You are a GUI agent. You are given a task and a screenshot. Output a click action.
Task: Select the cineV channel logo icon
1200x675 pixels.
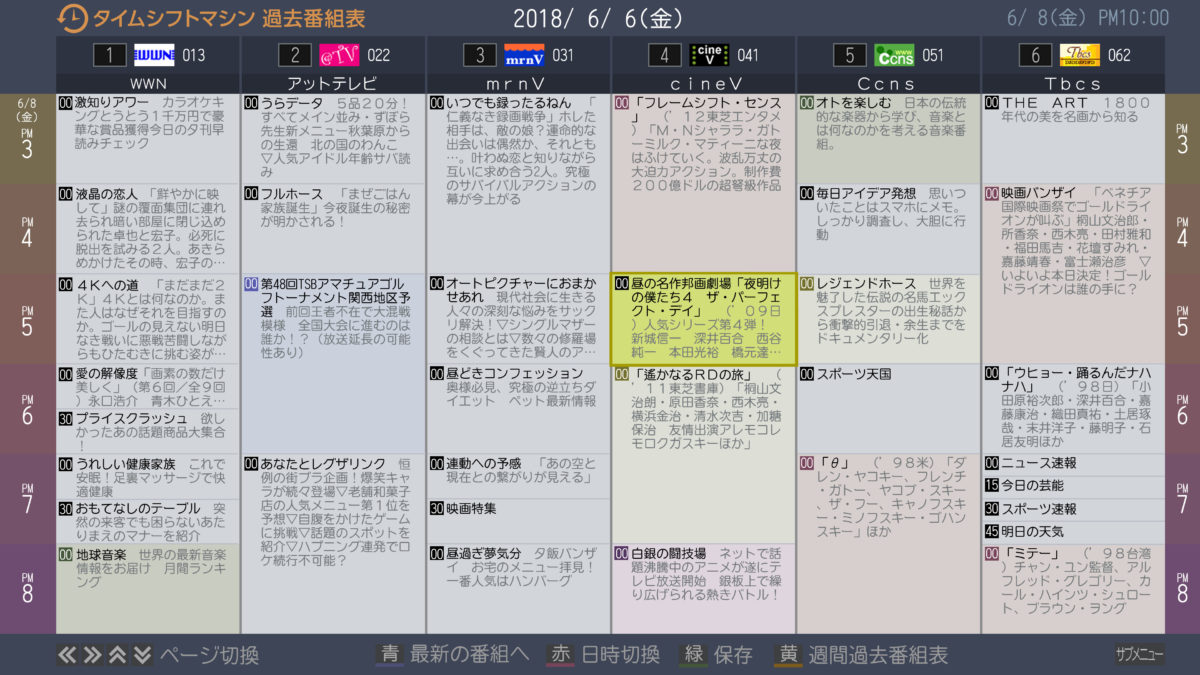pos(710,55)
